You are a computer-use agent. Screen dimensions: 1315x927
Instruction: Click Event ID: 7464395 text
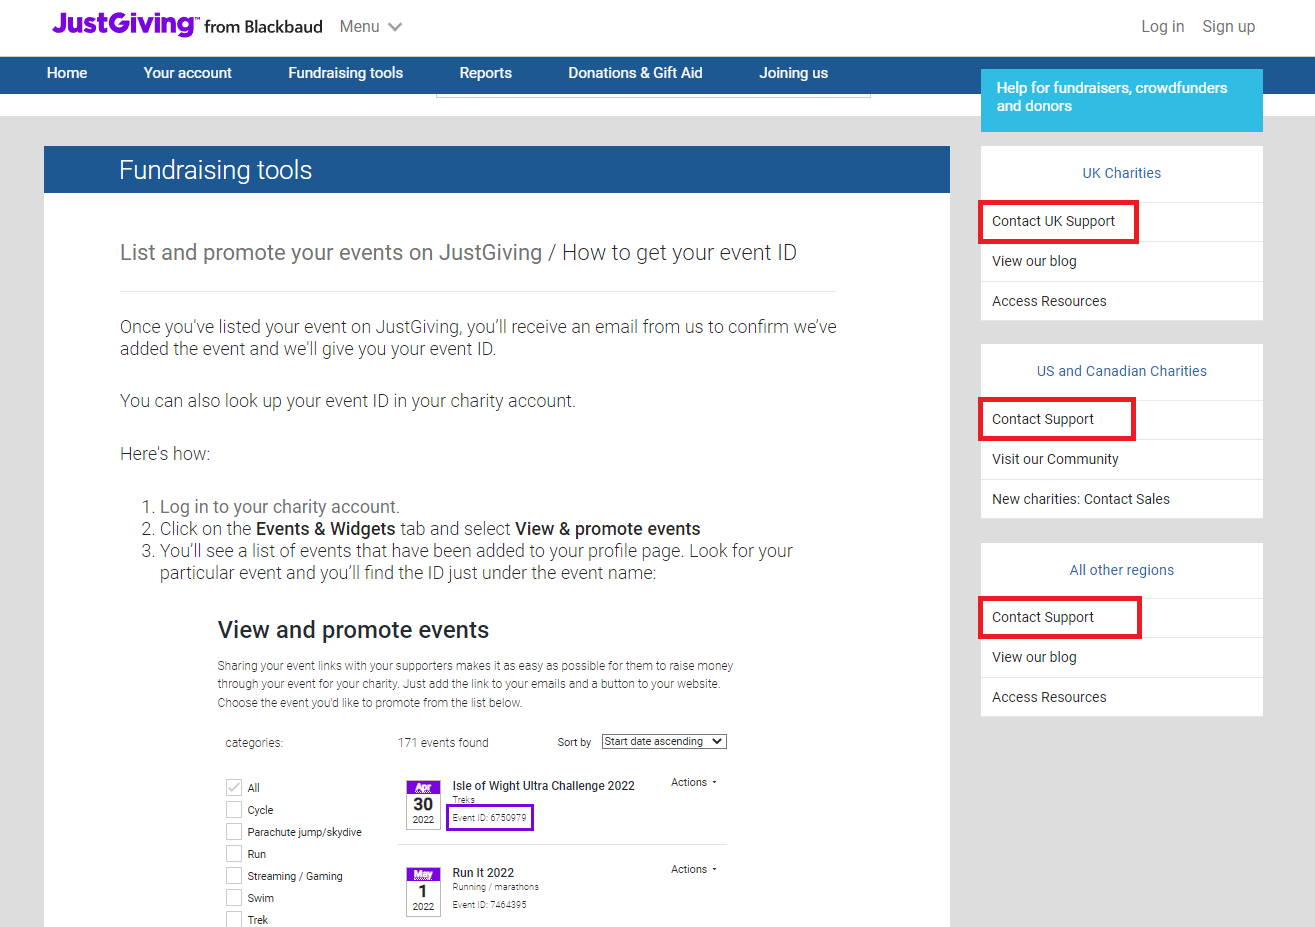(489, 905)
